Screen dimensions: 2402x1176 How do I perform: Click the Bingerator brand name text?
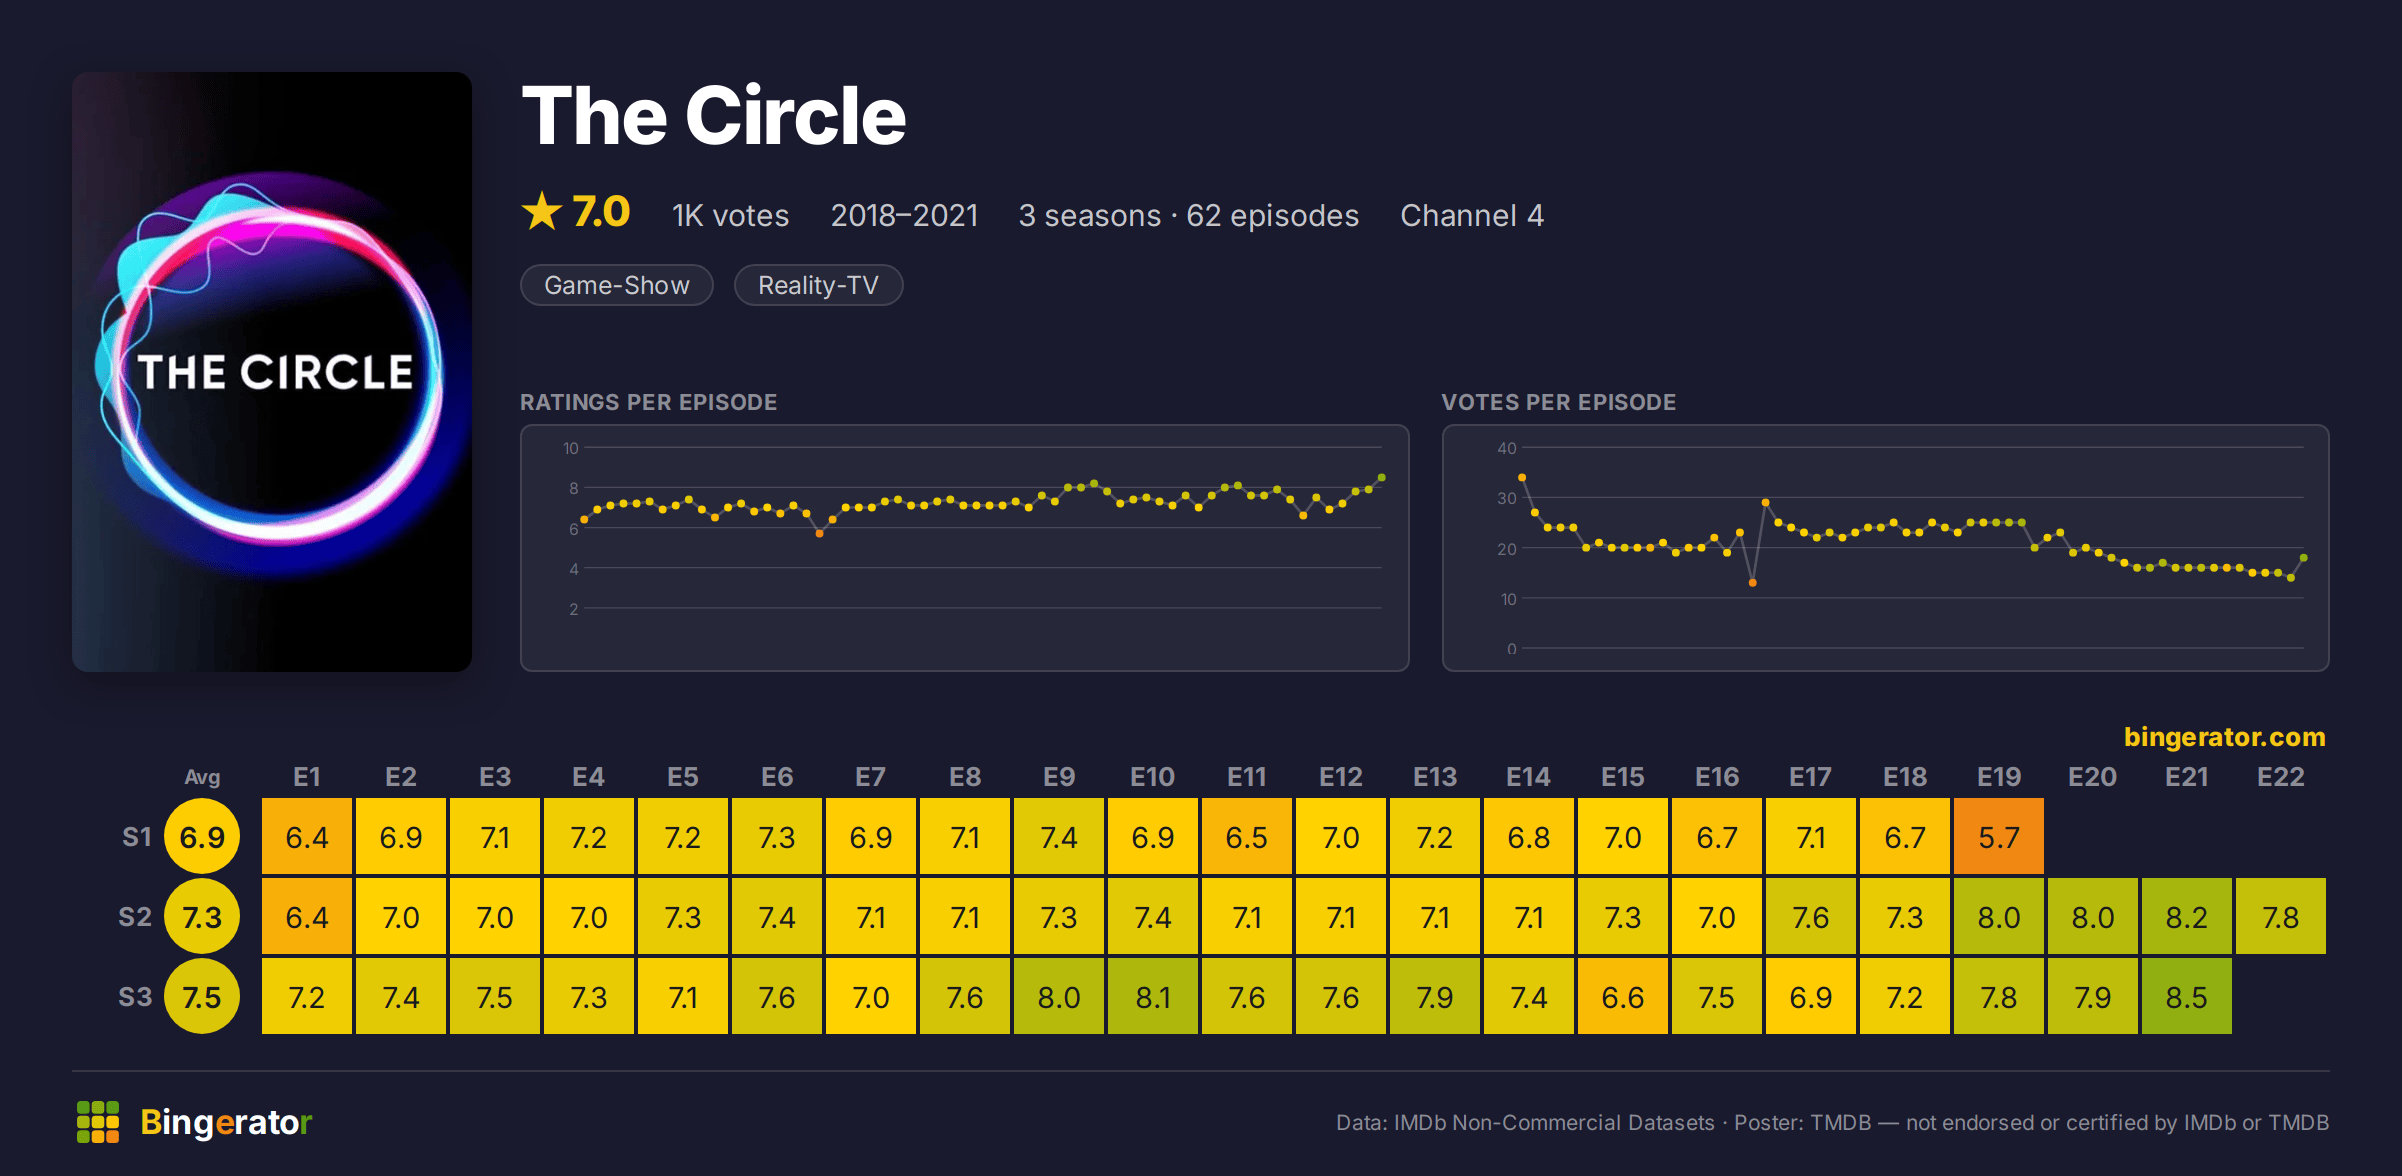[226, 1122]
